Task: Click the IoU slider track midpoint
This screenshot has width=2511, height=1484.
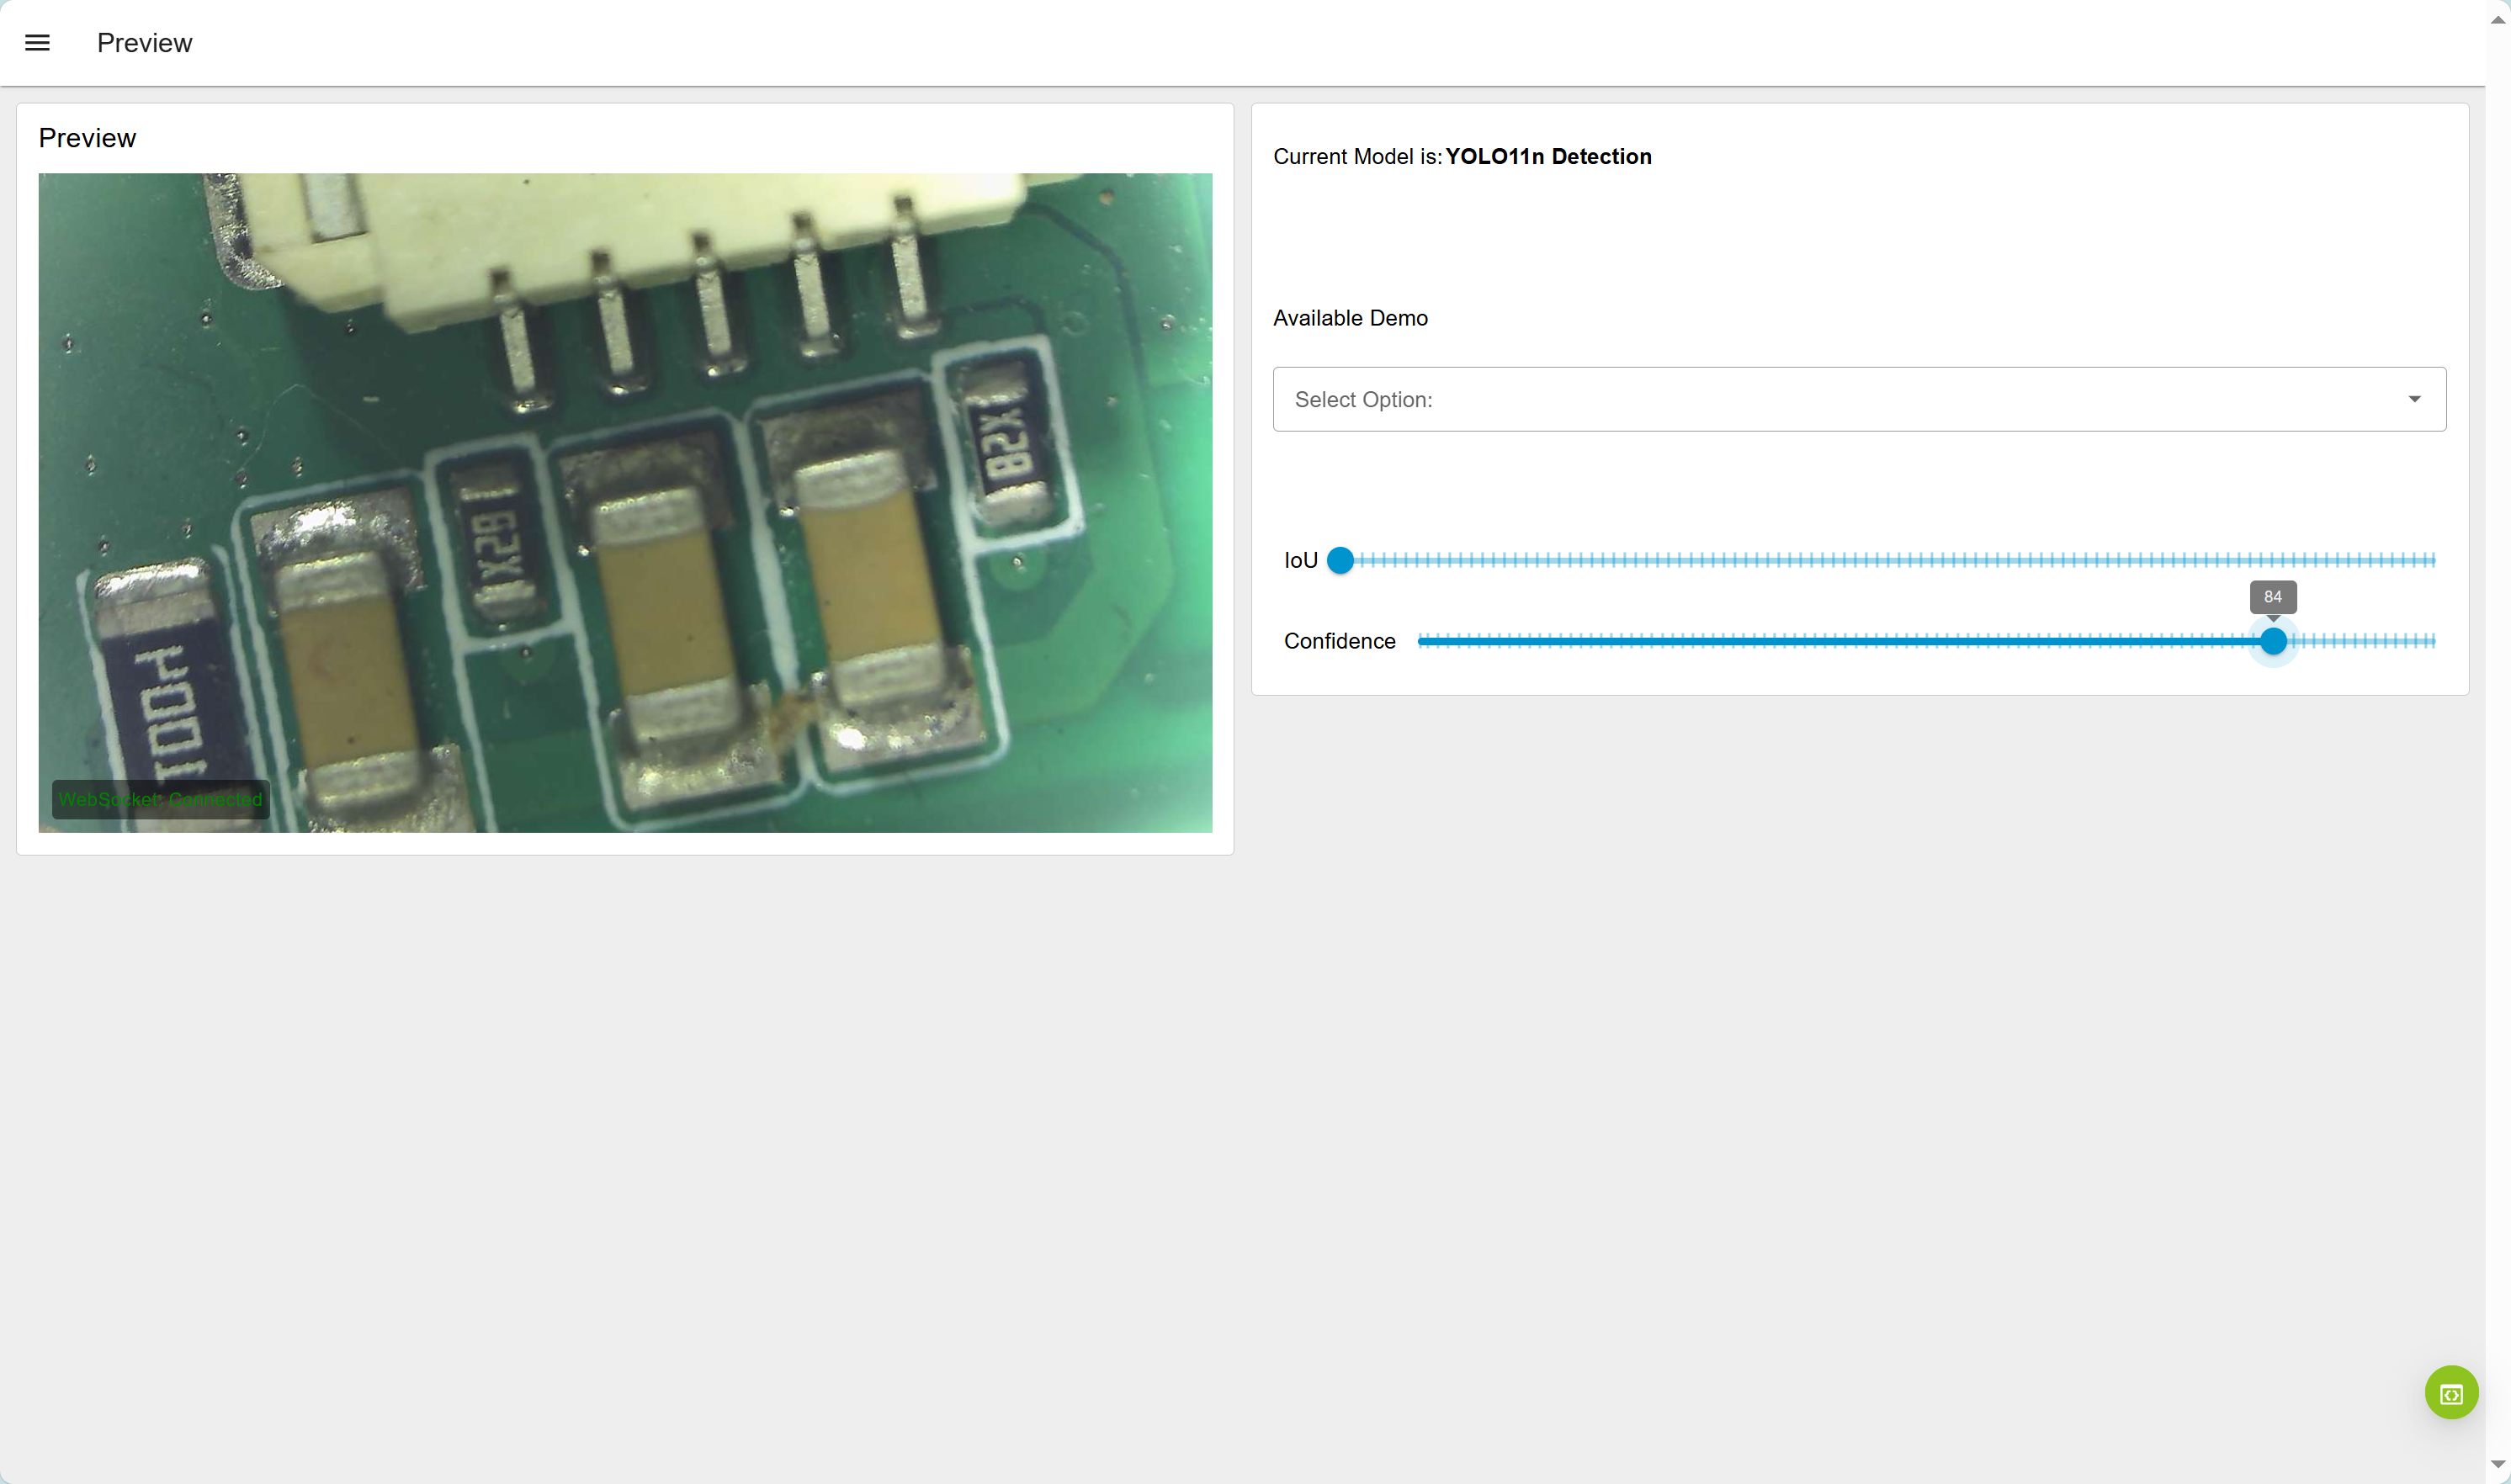Action: tap(1887, 560)
